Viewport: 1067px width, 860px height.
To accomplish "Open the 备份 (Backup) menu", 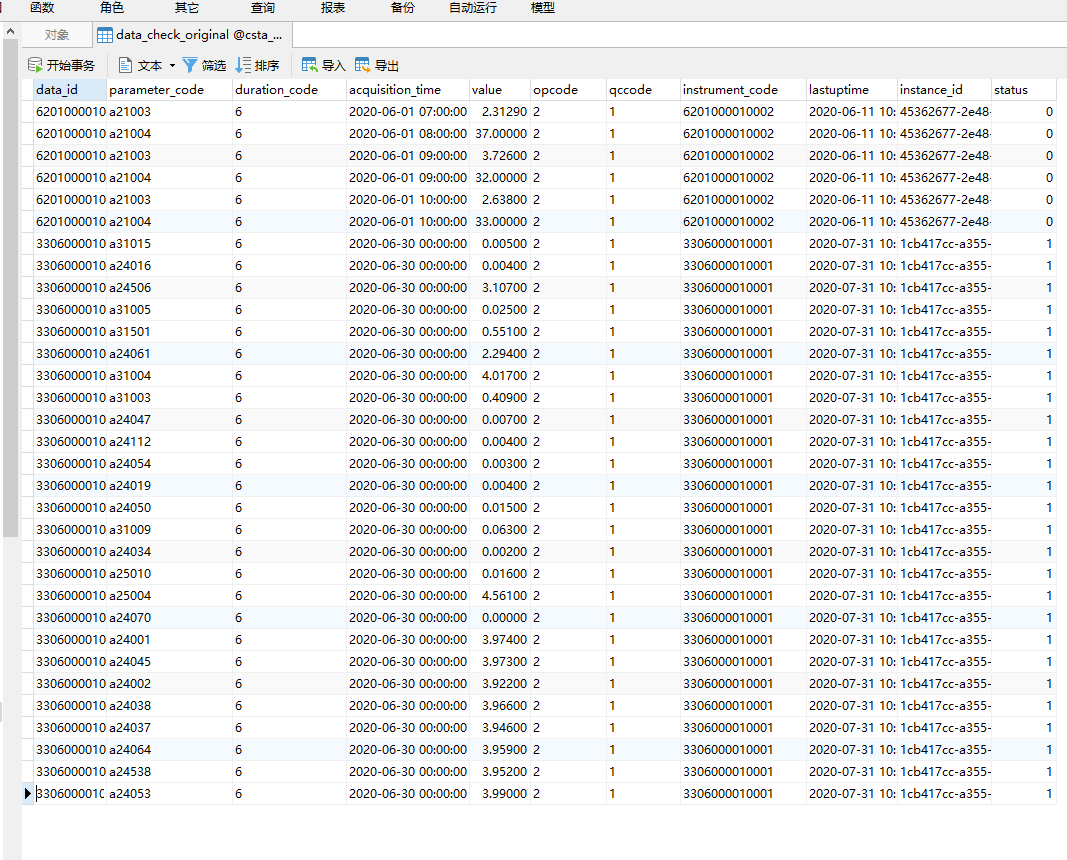I will click(403, 8).
